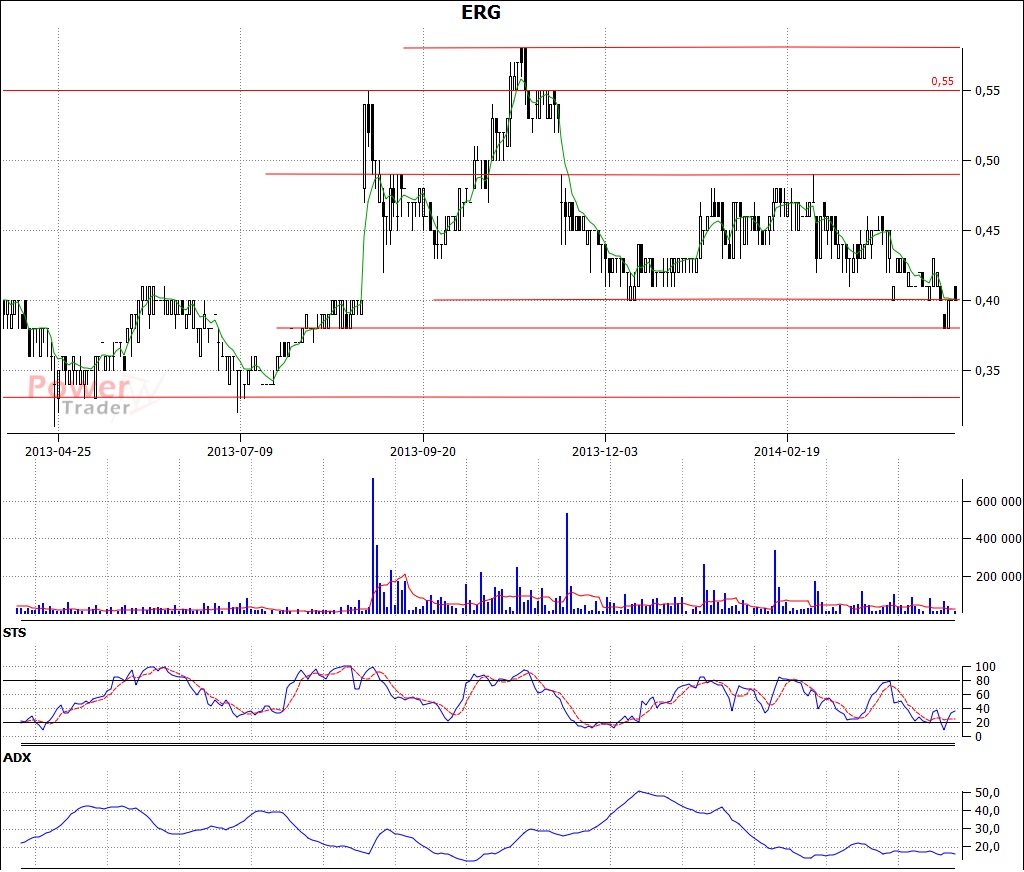Image resolution: width=1024 pixels, height=872 pixels.
Task: Click the 100 level on STS axis
Action: 985,667
